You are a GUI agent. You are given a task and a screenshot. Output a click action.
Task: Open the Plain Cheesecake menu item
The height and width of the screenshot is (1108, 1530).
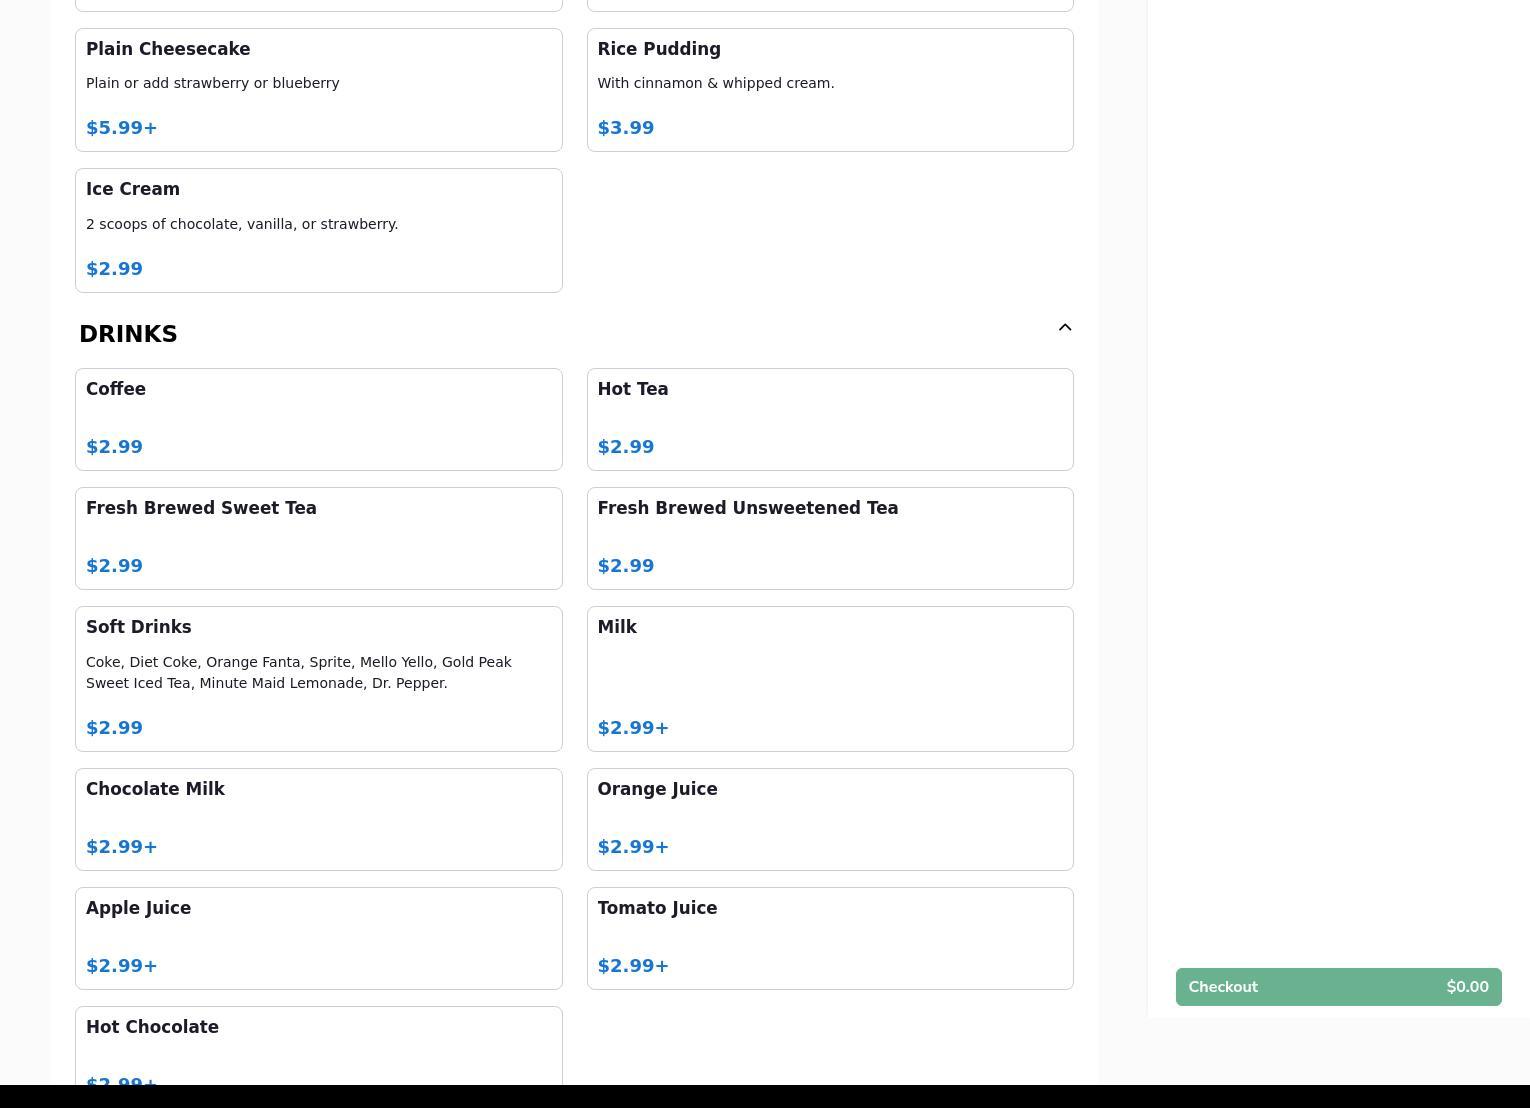click(x=318, y=90)
